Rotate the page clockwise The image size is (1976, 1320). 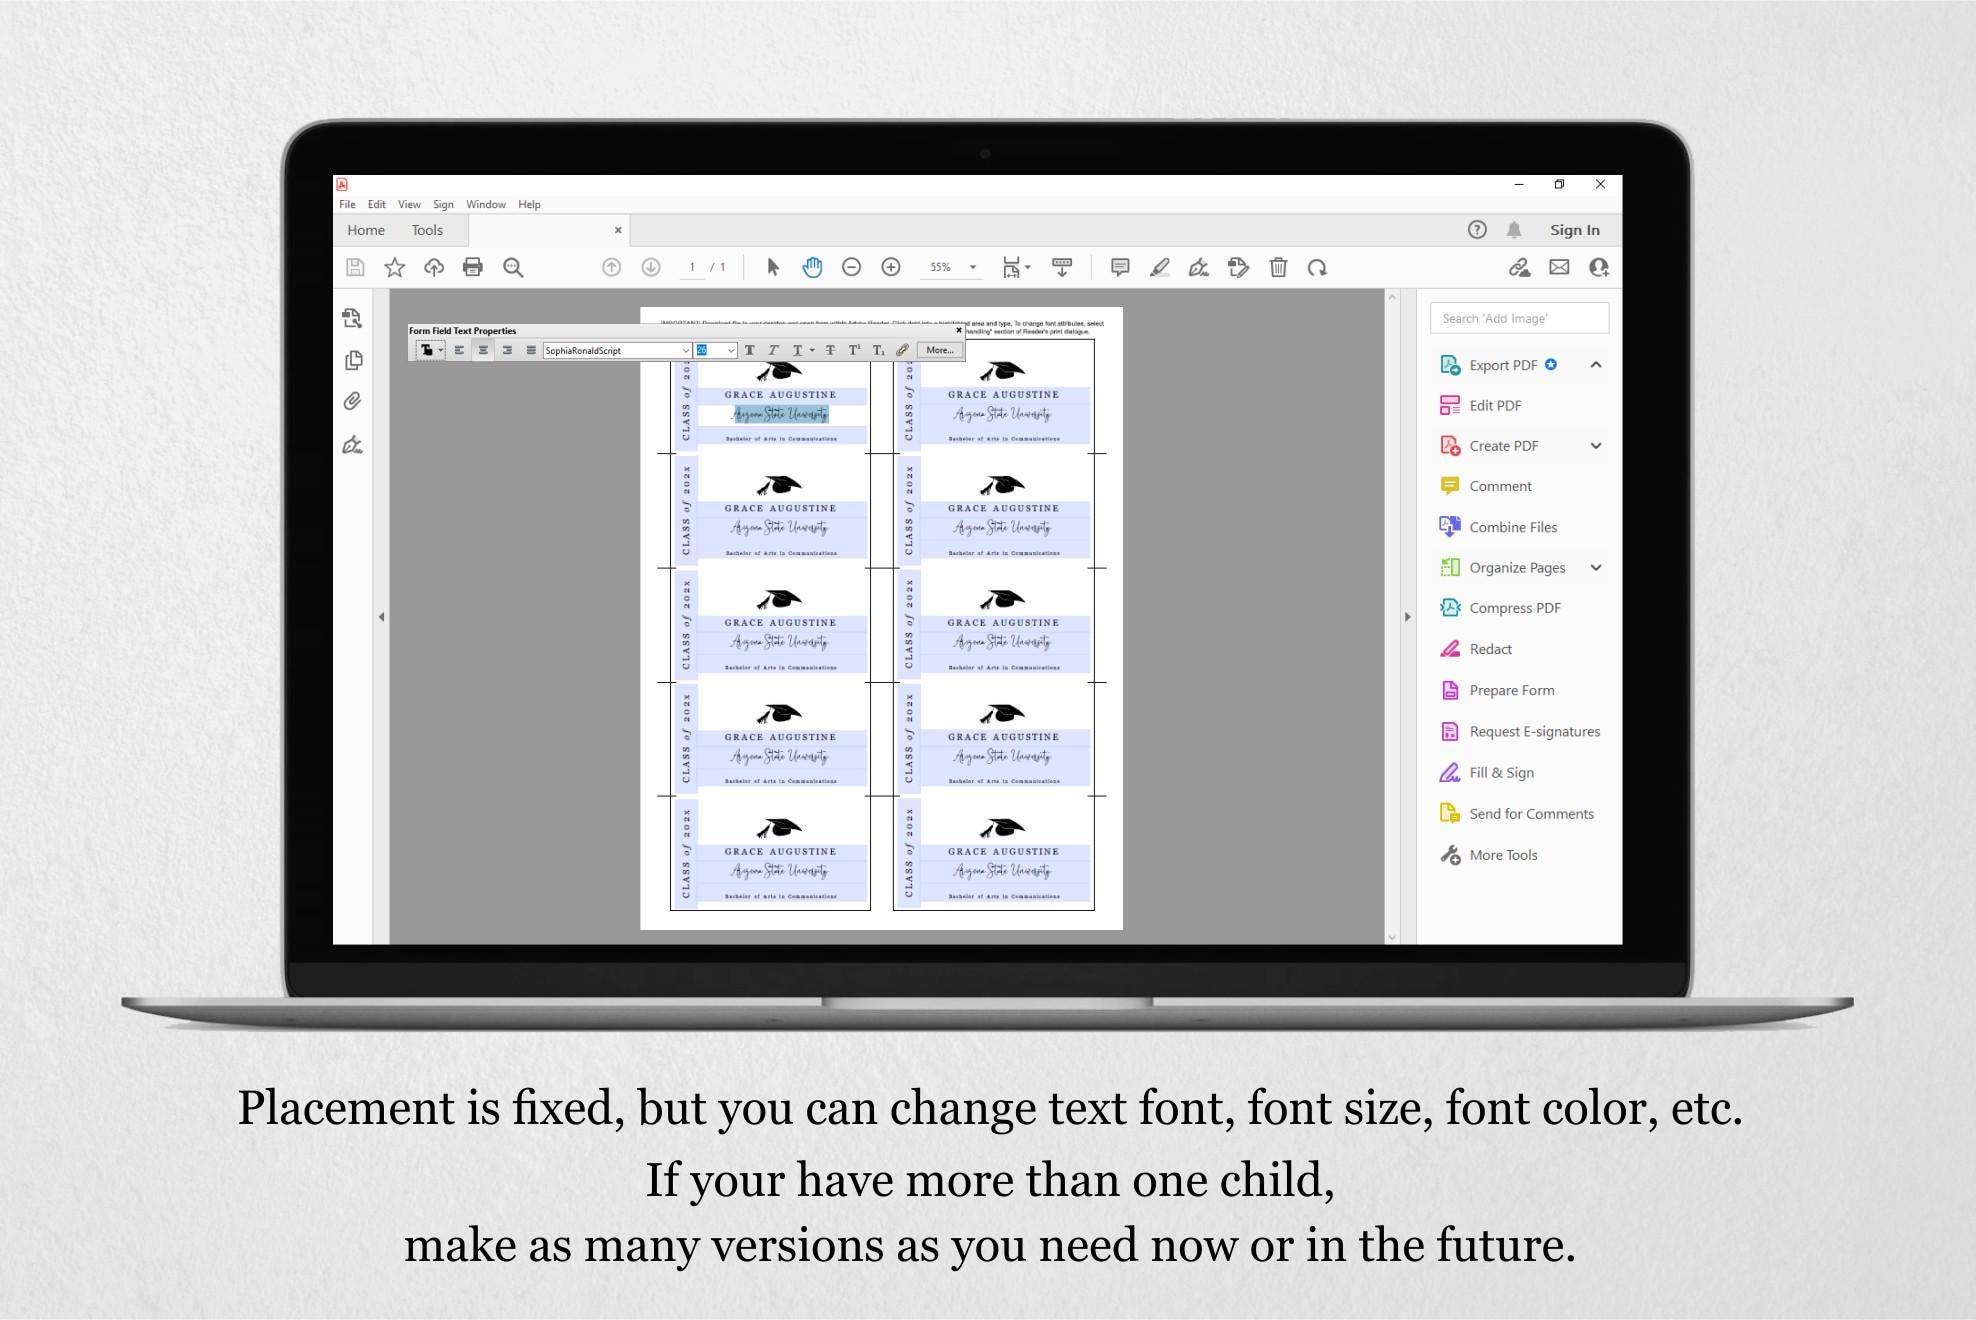tap(1317, 267)
